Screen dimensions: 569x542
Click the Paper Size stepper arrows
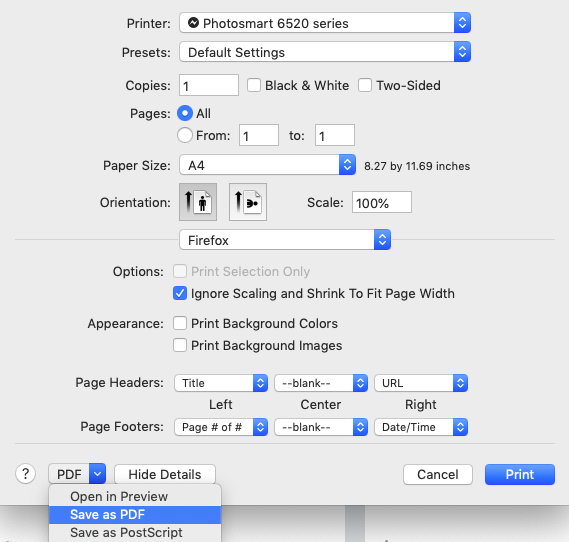[x=347, y=165]
